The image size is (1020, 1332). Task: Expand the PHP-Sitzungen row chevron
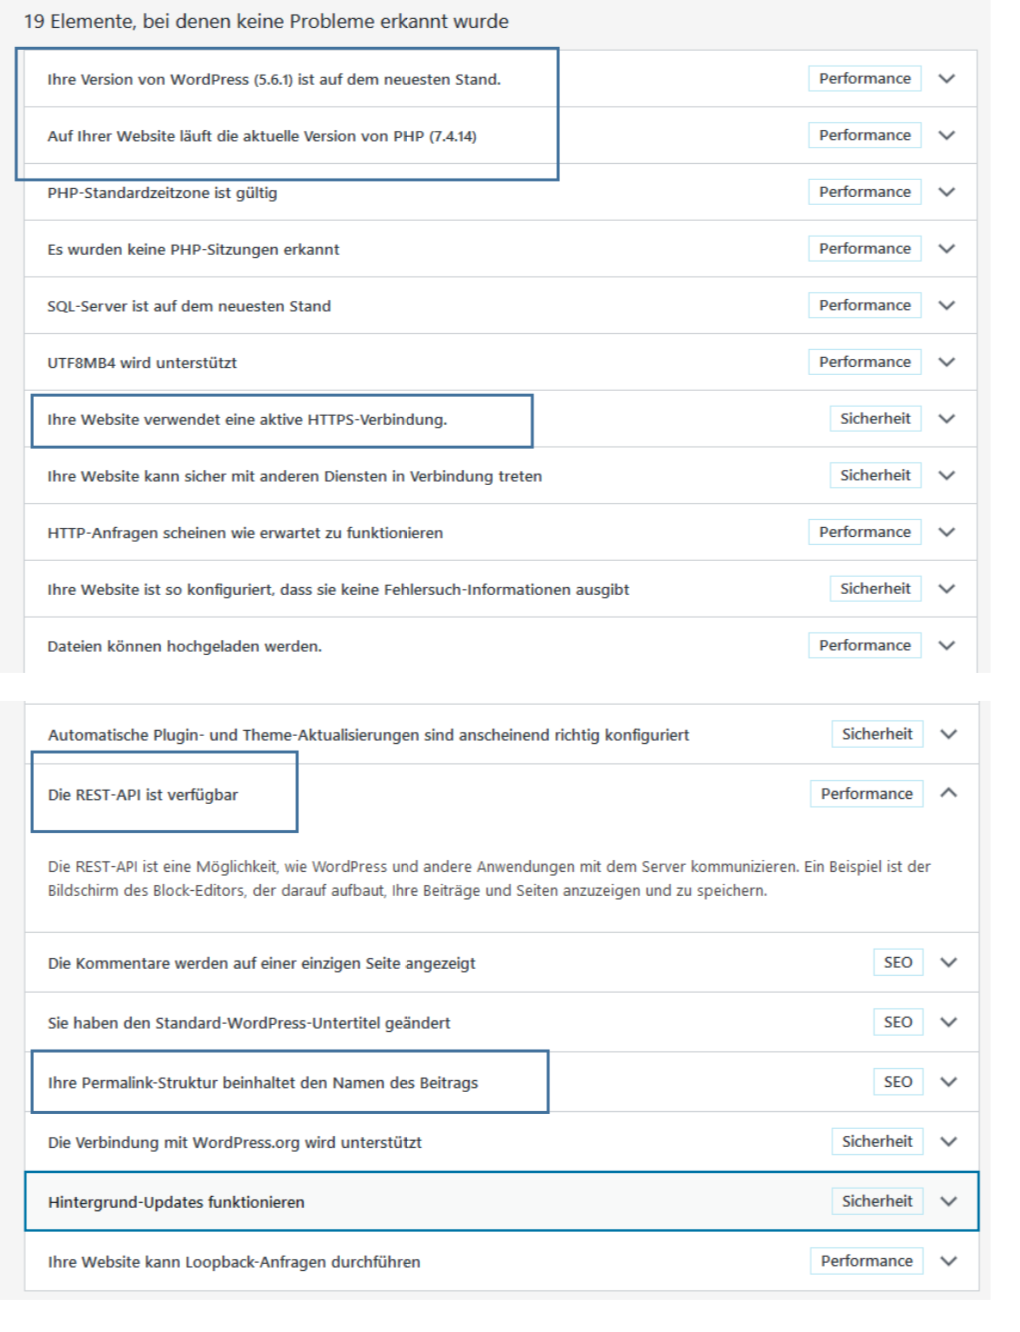pos(946,249)
